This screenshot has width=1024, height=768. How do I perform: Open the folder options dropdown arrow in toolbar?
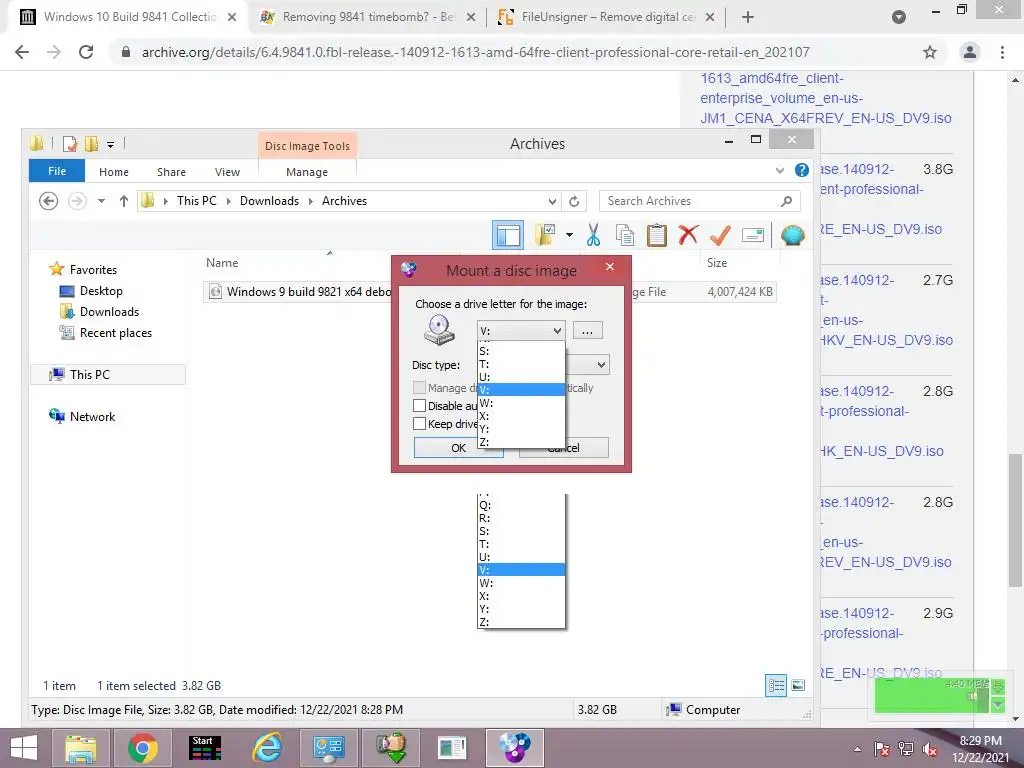click(569, 235)
